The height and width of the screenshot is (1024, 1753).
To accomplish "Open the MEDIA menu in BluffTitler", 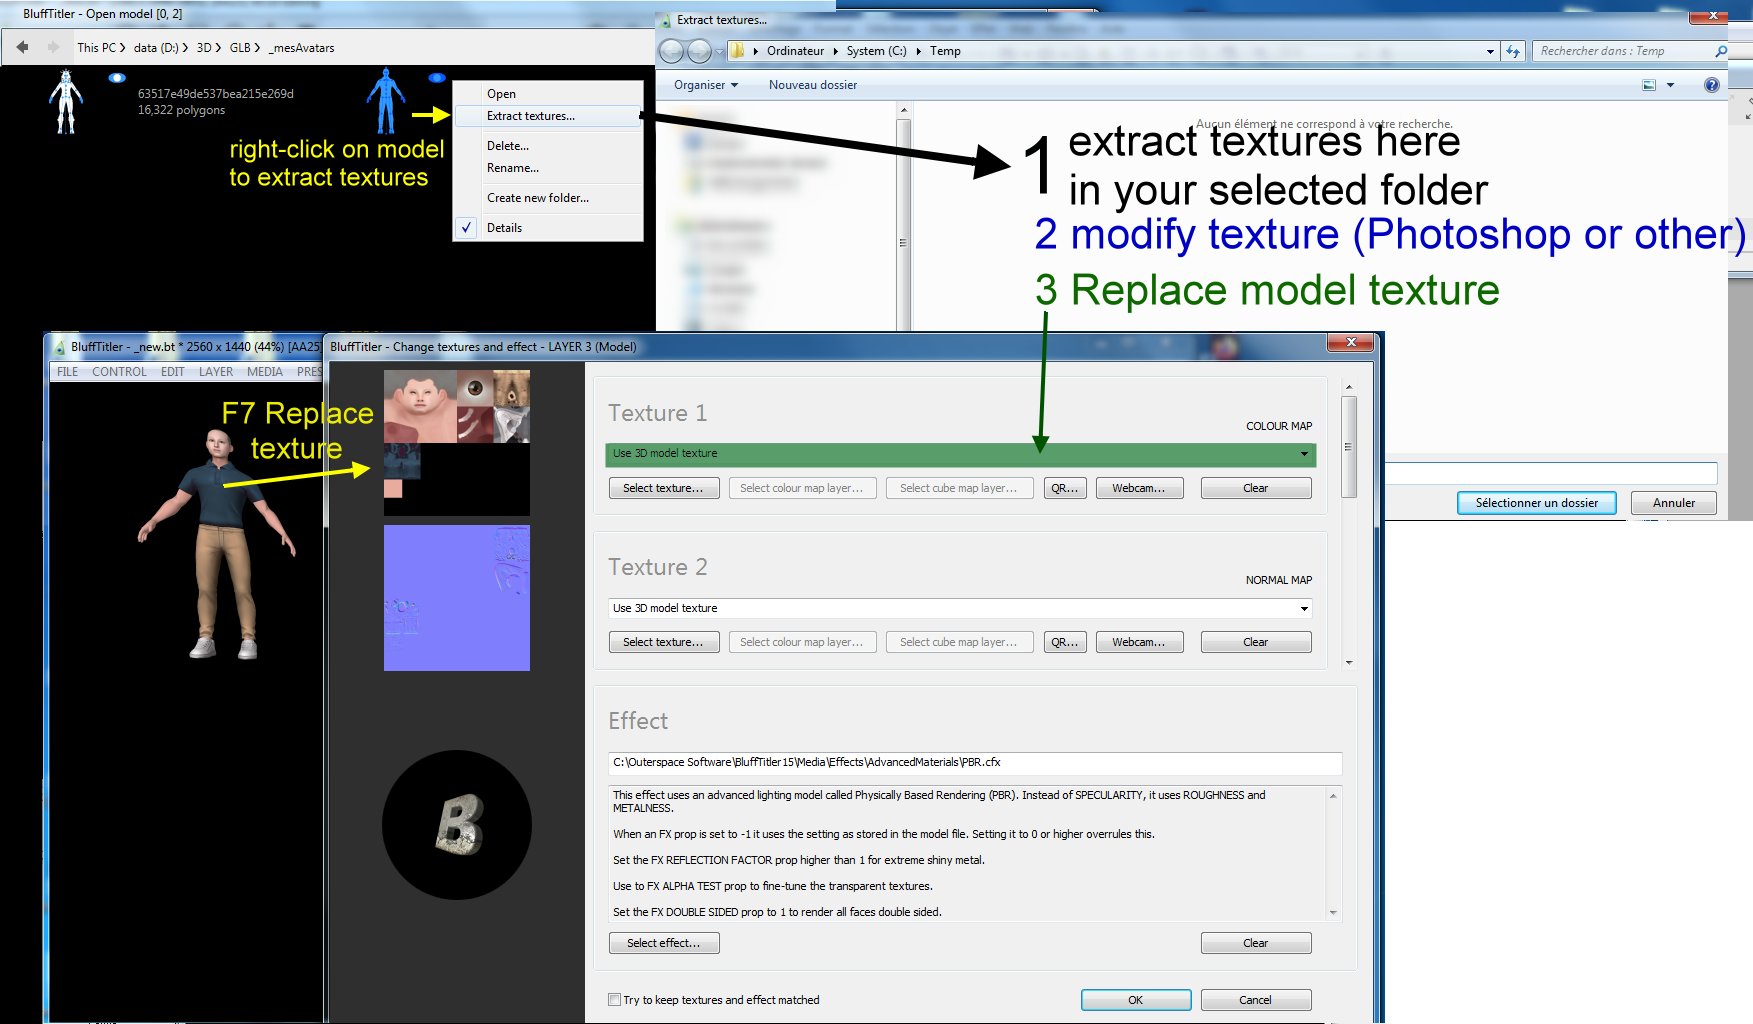I will [265, 372].
